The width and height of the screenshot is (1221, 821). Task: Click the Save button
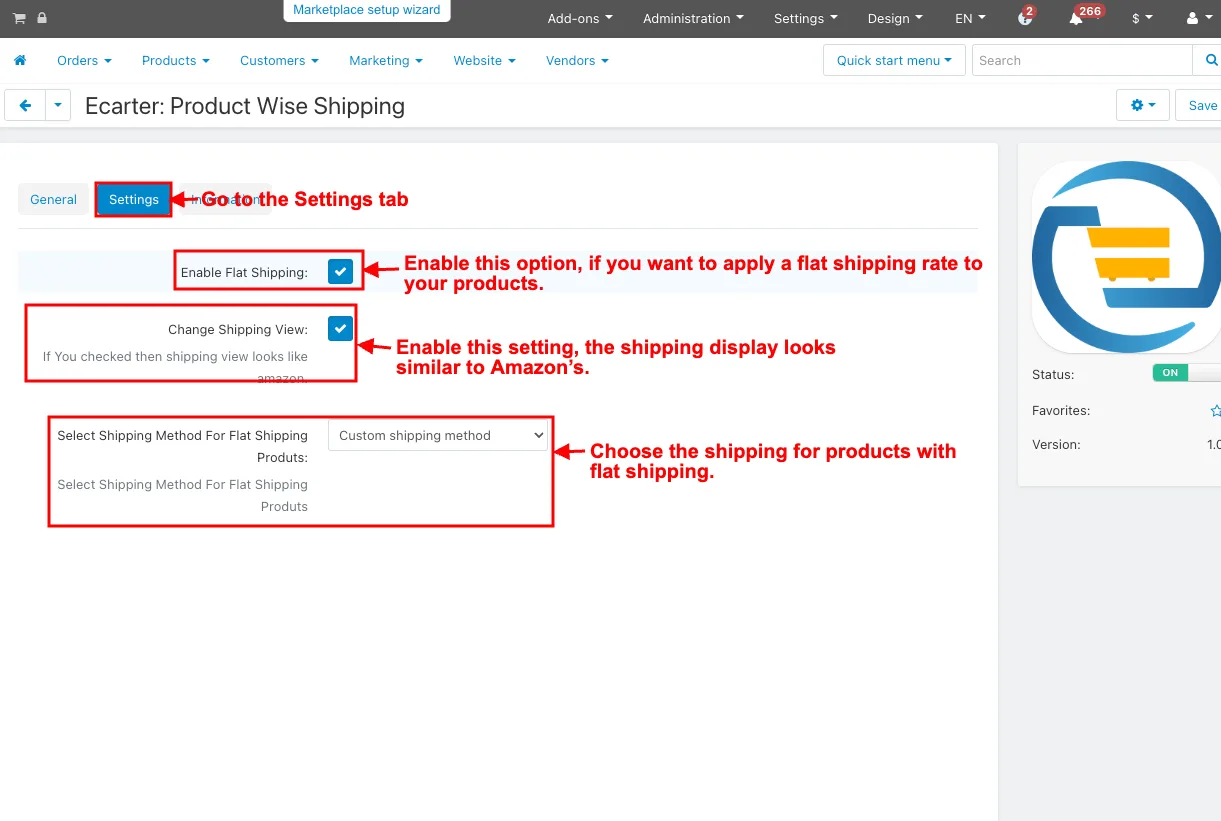pyautogui.click(x=1200, y=105)
